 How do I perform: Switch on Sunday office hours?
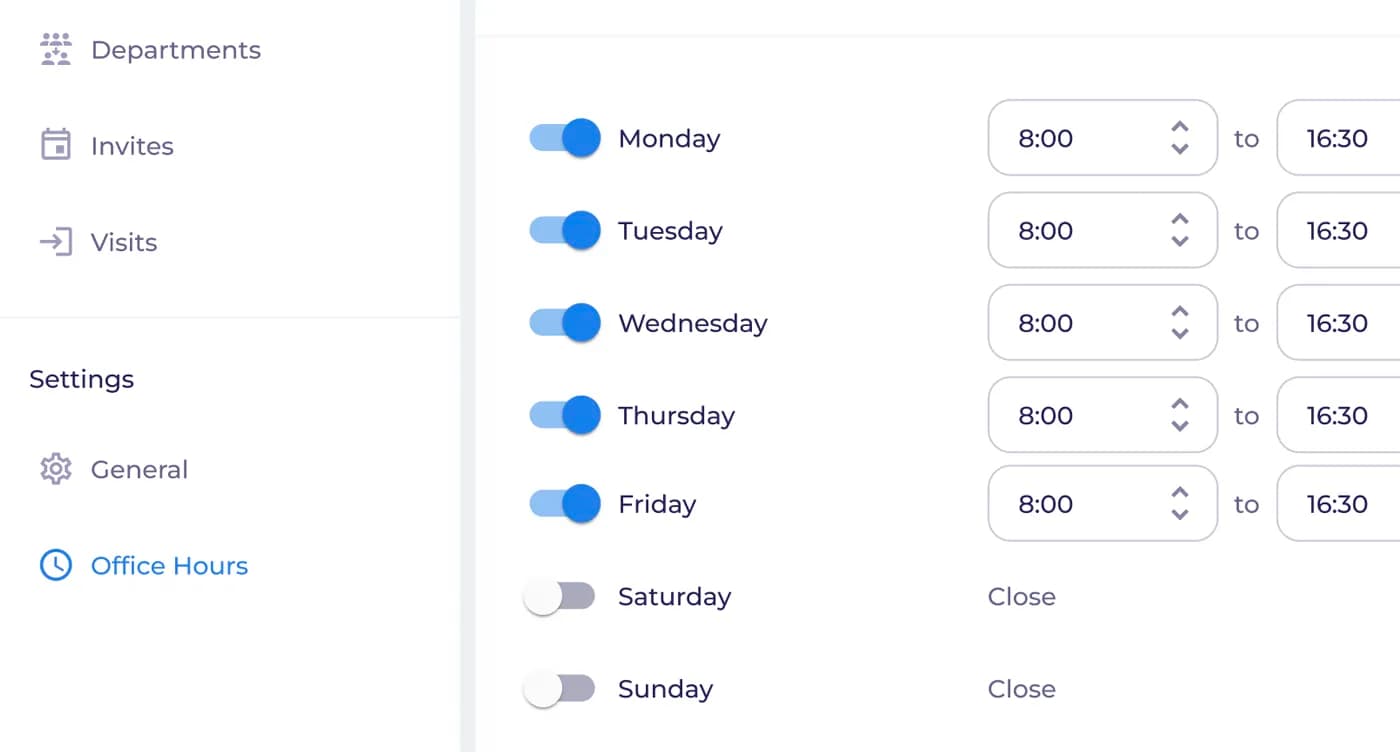point(560,689)
